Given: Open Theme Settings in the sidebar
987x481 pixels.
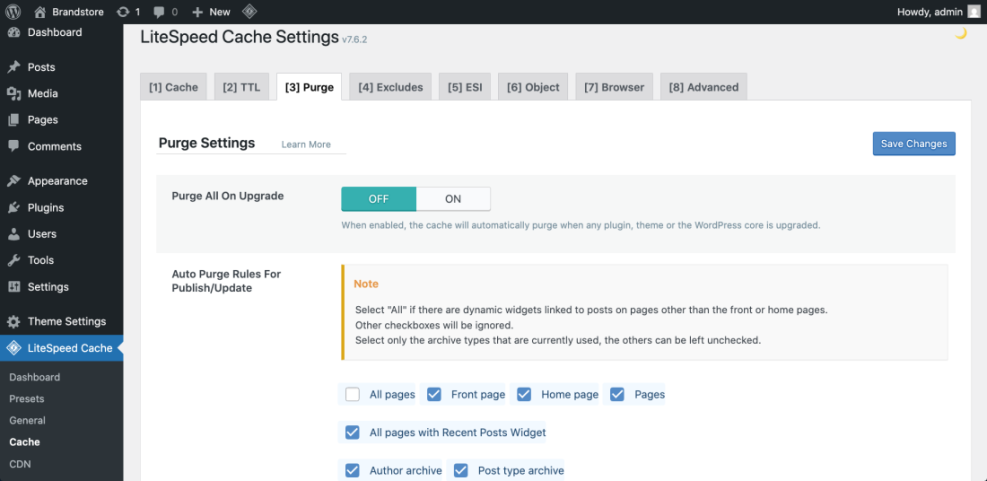Looking at the screenshot, I should pyautogui.click(x=67, y=322).
